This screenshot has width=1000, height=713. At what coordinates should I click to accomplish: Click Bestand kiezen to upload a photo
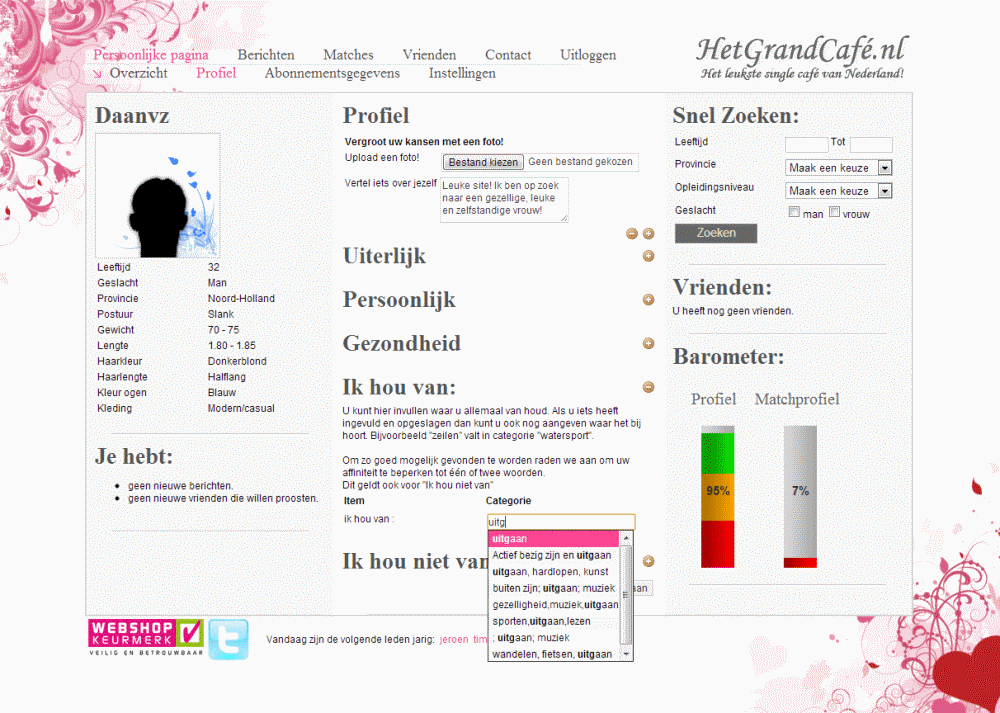pyautogui.click(x=483, y=162)
